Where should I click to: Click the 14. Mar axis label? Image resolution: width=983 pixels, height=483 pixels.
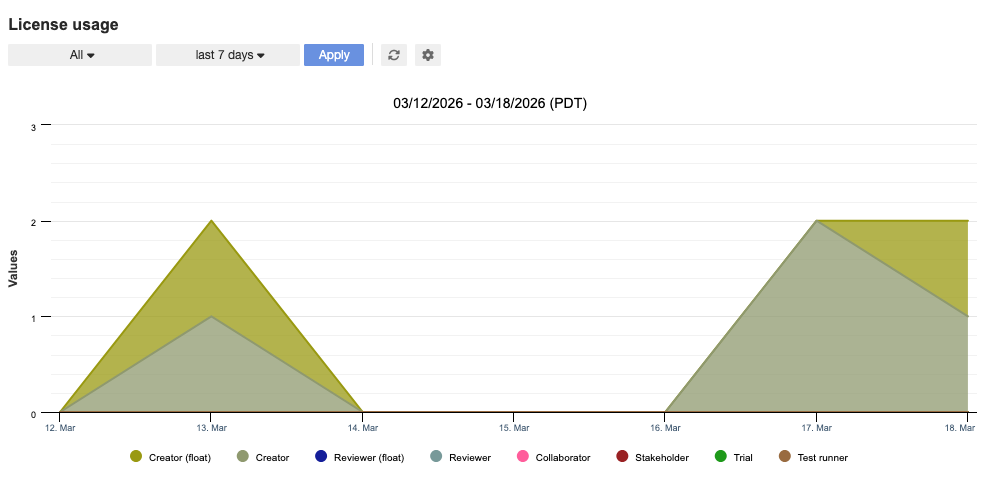(363, 428)
